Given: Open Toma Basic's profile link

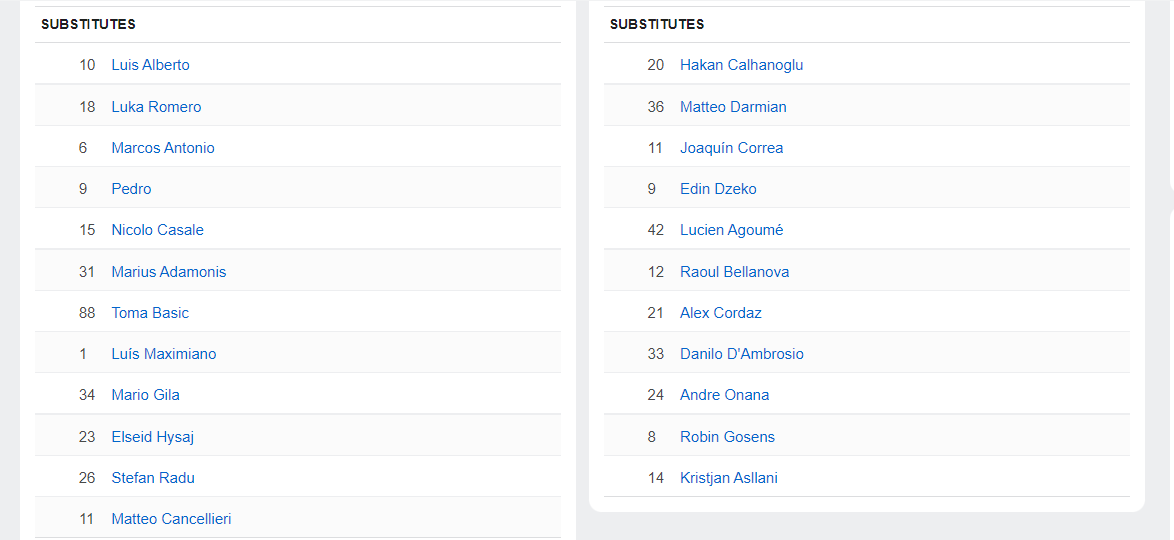Looking at the screenshot, I should click(150, 313).
